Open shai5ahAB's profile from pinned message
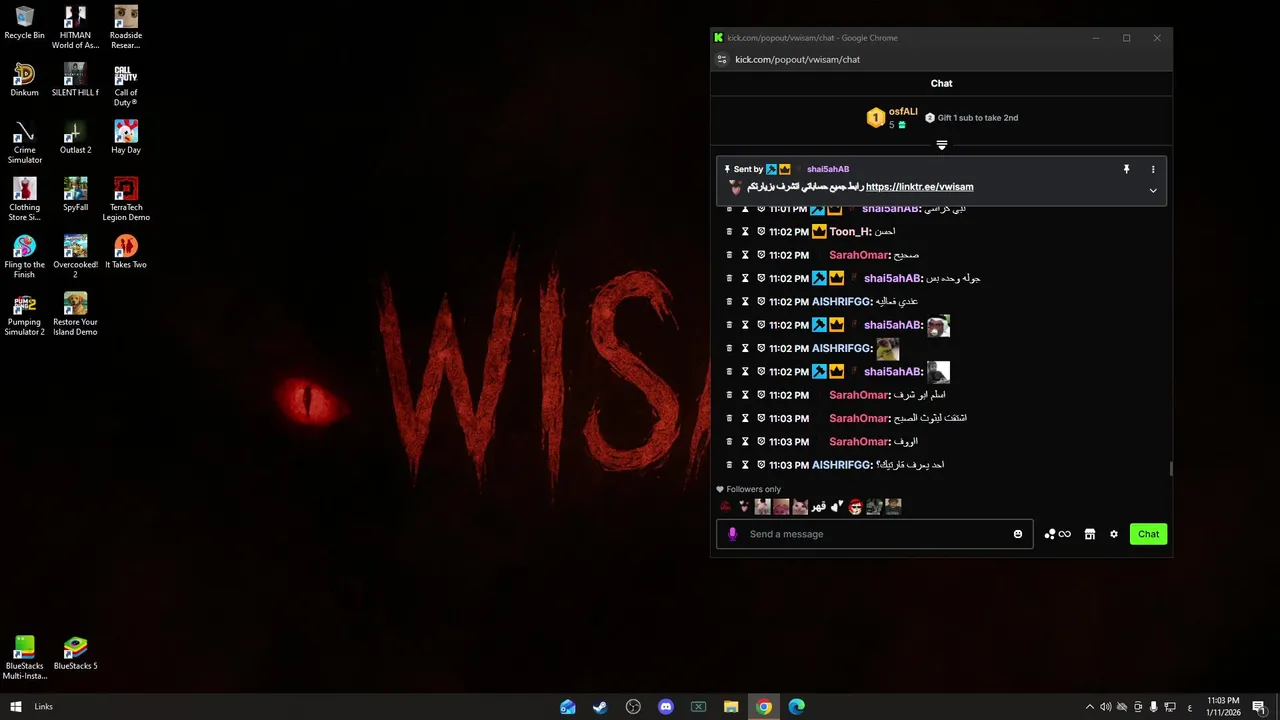Image resolution: width=1280 pixels, height=720 pixels. [x=828, y=170]
